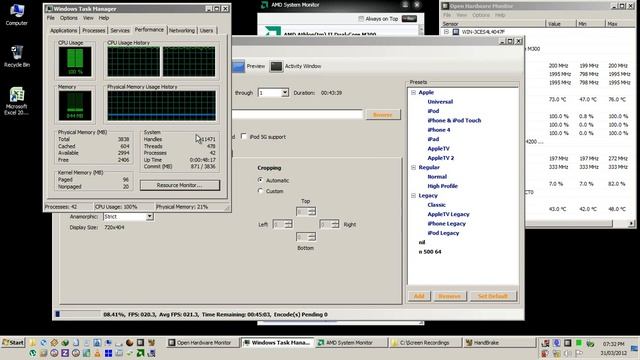Select the Universal preset
The width and height of the screenshot is (640, 360).
[x=440, y=102]
